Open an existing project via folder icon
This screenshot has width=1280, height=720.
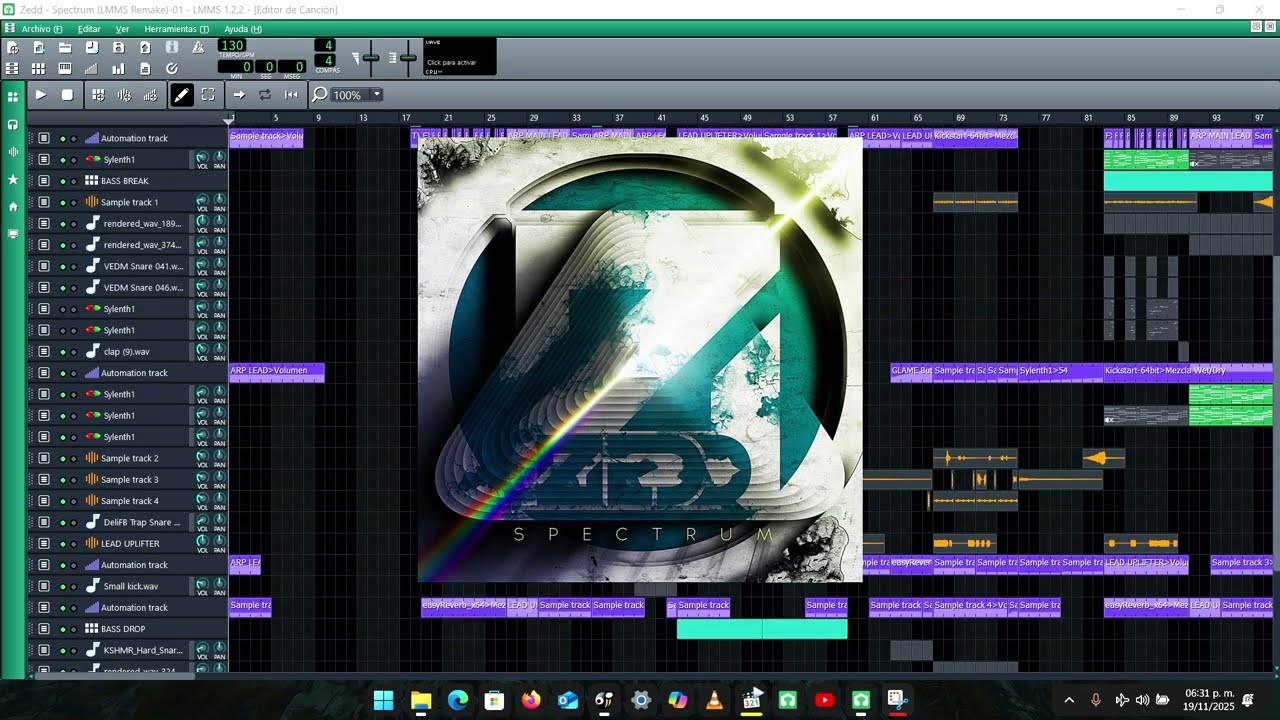(x=65, y=47)
